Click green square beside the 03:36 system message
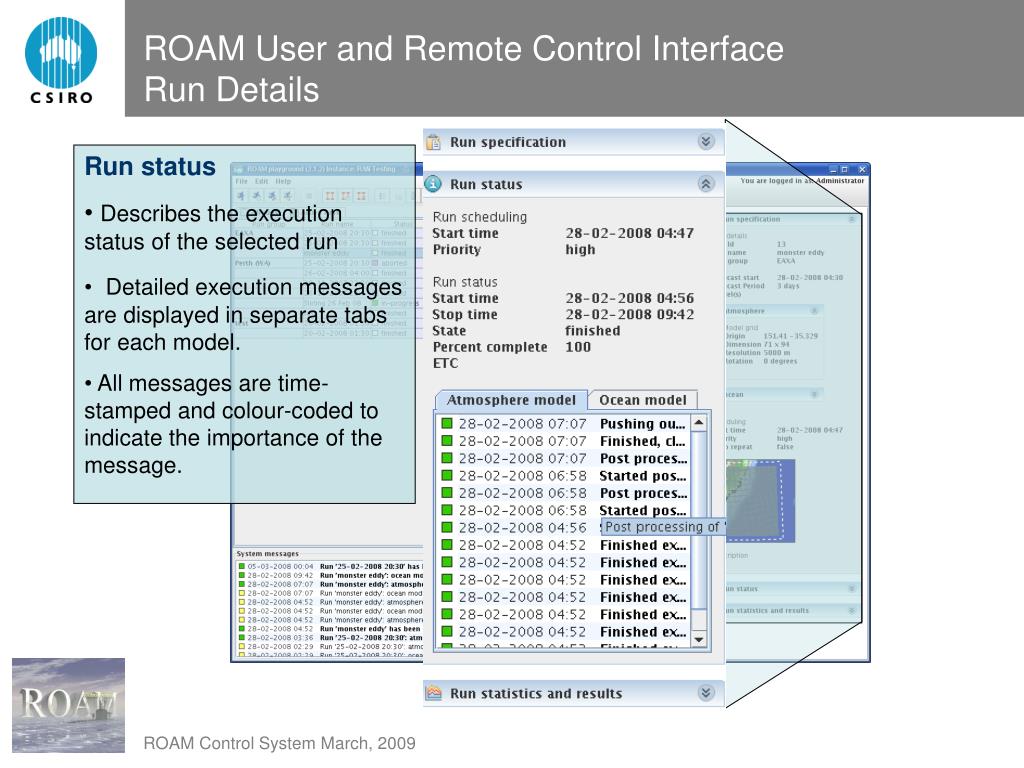Viewport: 1024px width, 768px height. 242,637
